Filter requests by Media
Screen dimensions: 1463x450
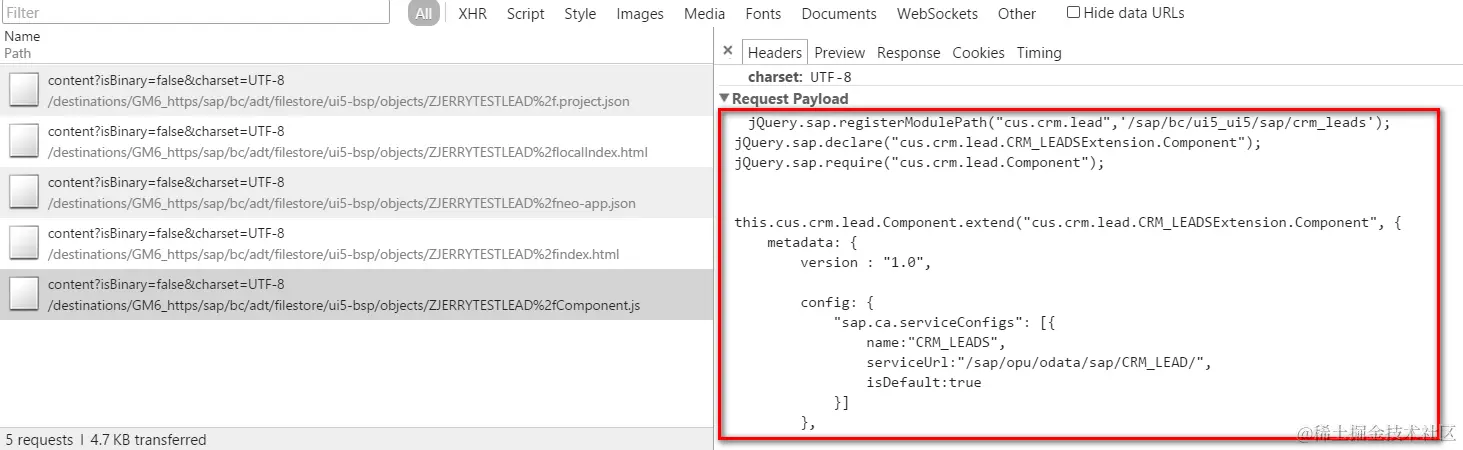pyautogui.click(x=705, y=14)
